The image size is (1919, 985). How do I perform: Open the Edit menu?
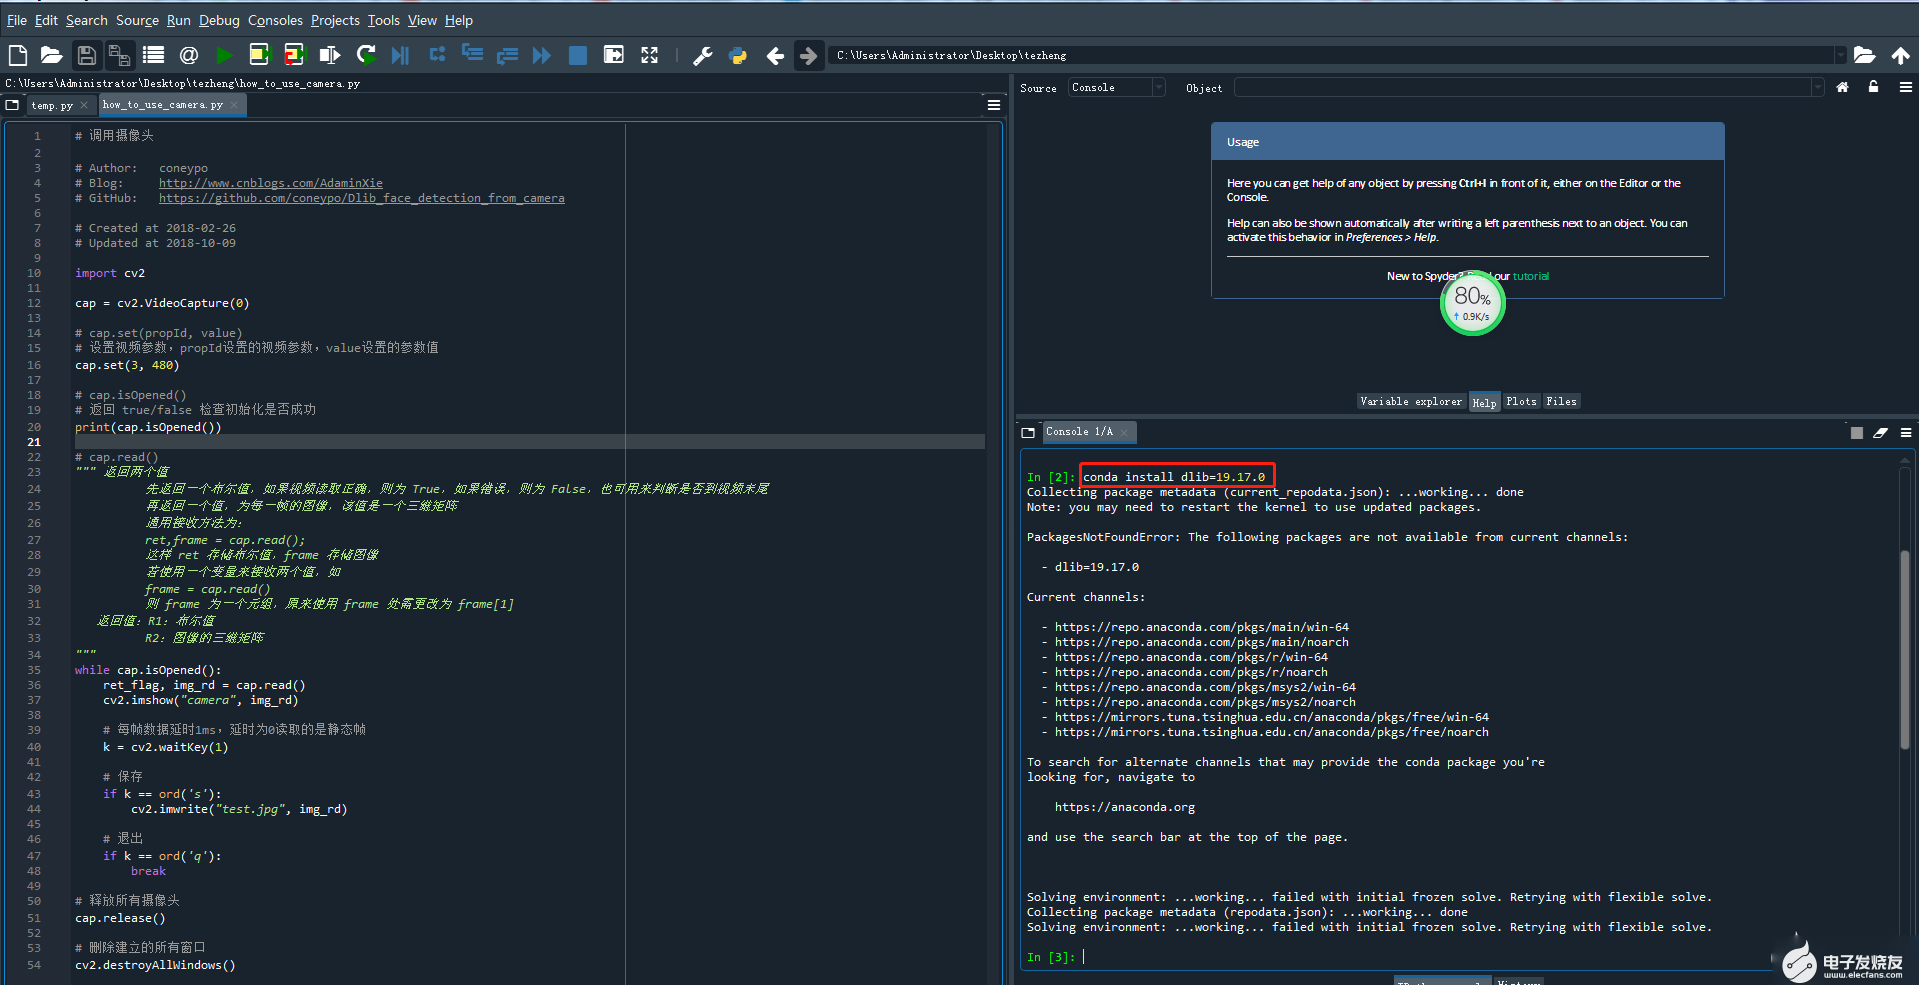[x=47, y=20]
